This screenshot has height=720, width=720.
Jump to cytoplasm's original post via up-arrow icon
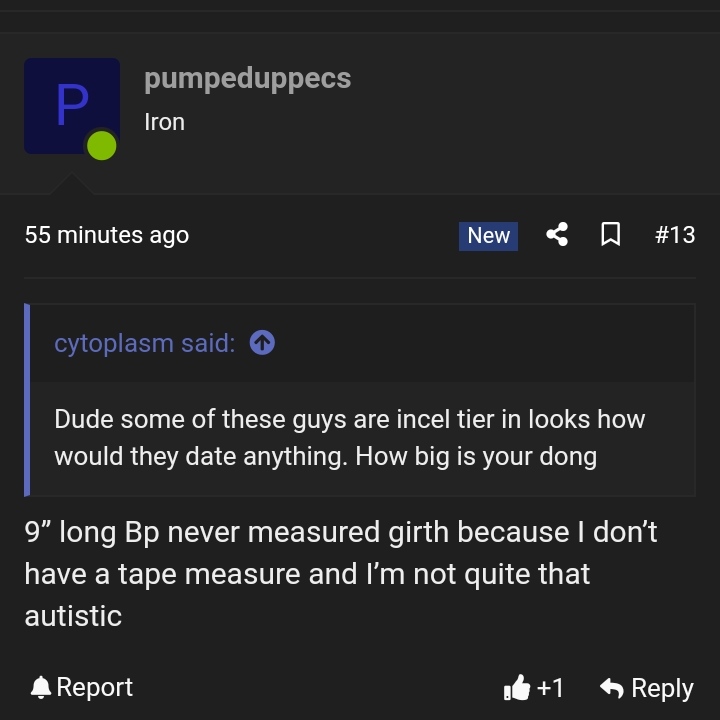pyautogui.click(x=262, y=343)
